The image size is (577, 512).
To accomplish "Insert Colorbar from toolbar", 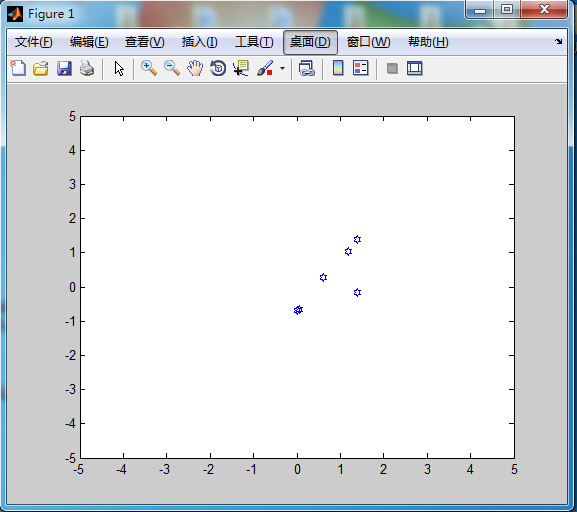I will [338, 68].
